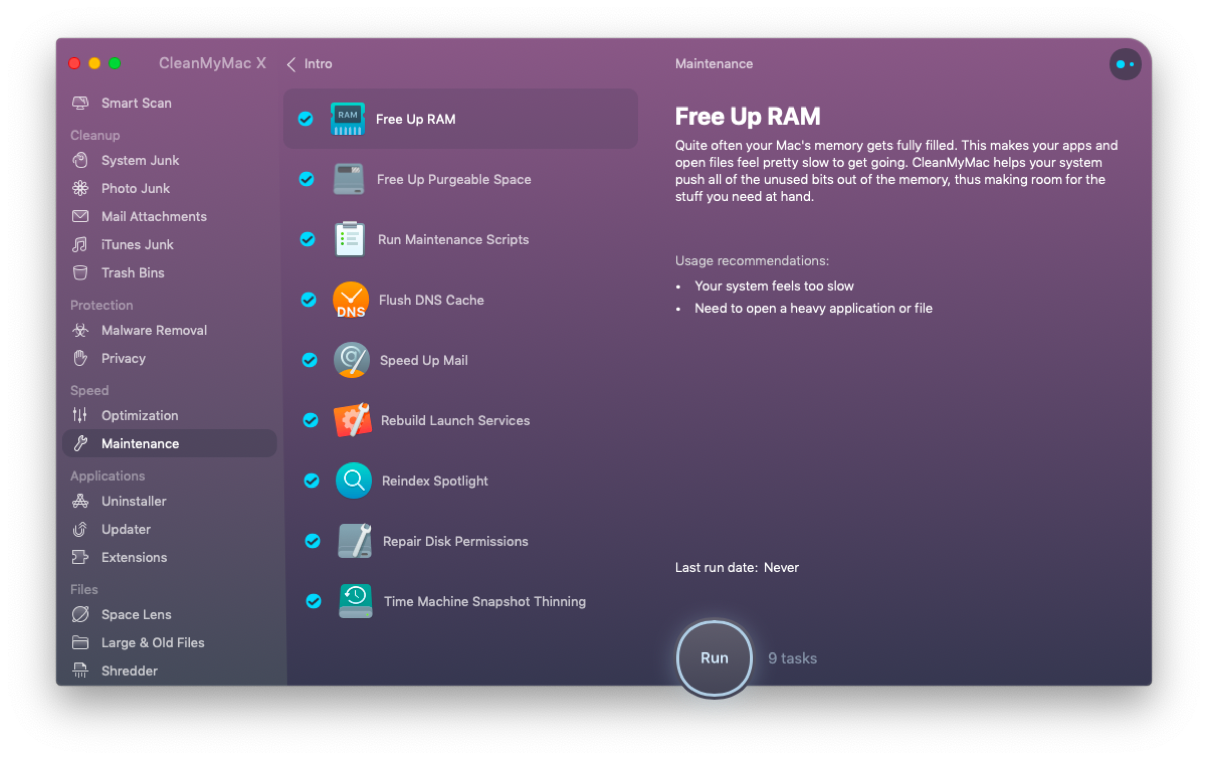Image resolution: width=1216 pixels, height=760 pixels.
Task: Select Run Maintenance Scripts task label
Action: pos(453,239)
